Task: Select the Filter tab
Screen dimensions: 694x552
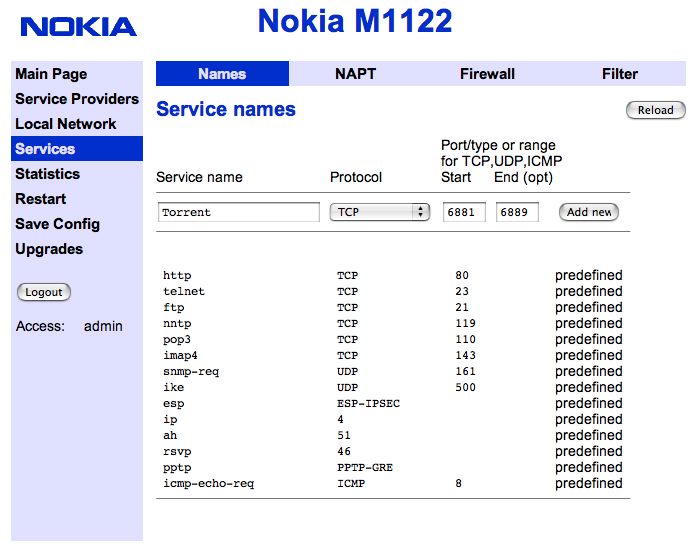Action: click(620, 74)
